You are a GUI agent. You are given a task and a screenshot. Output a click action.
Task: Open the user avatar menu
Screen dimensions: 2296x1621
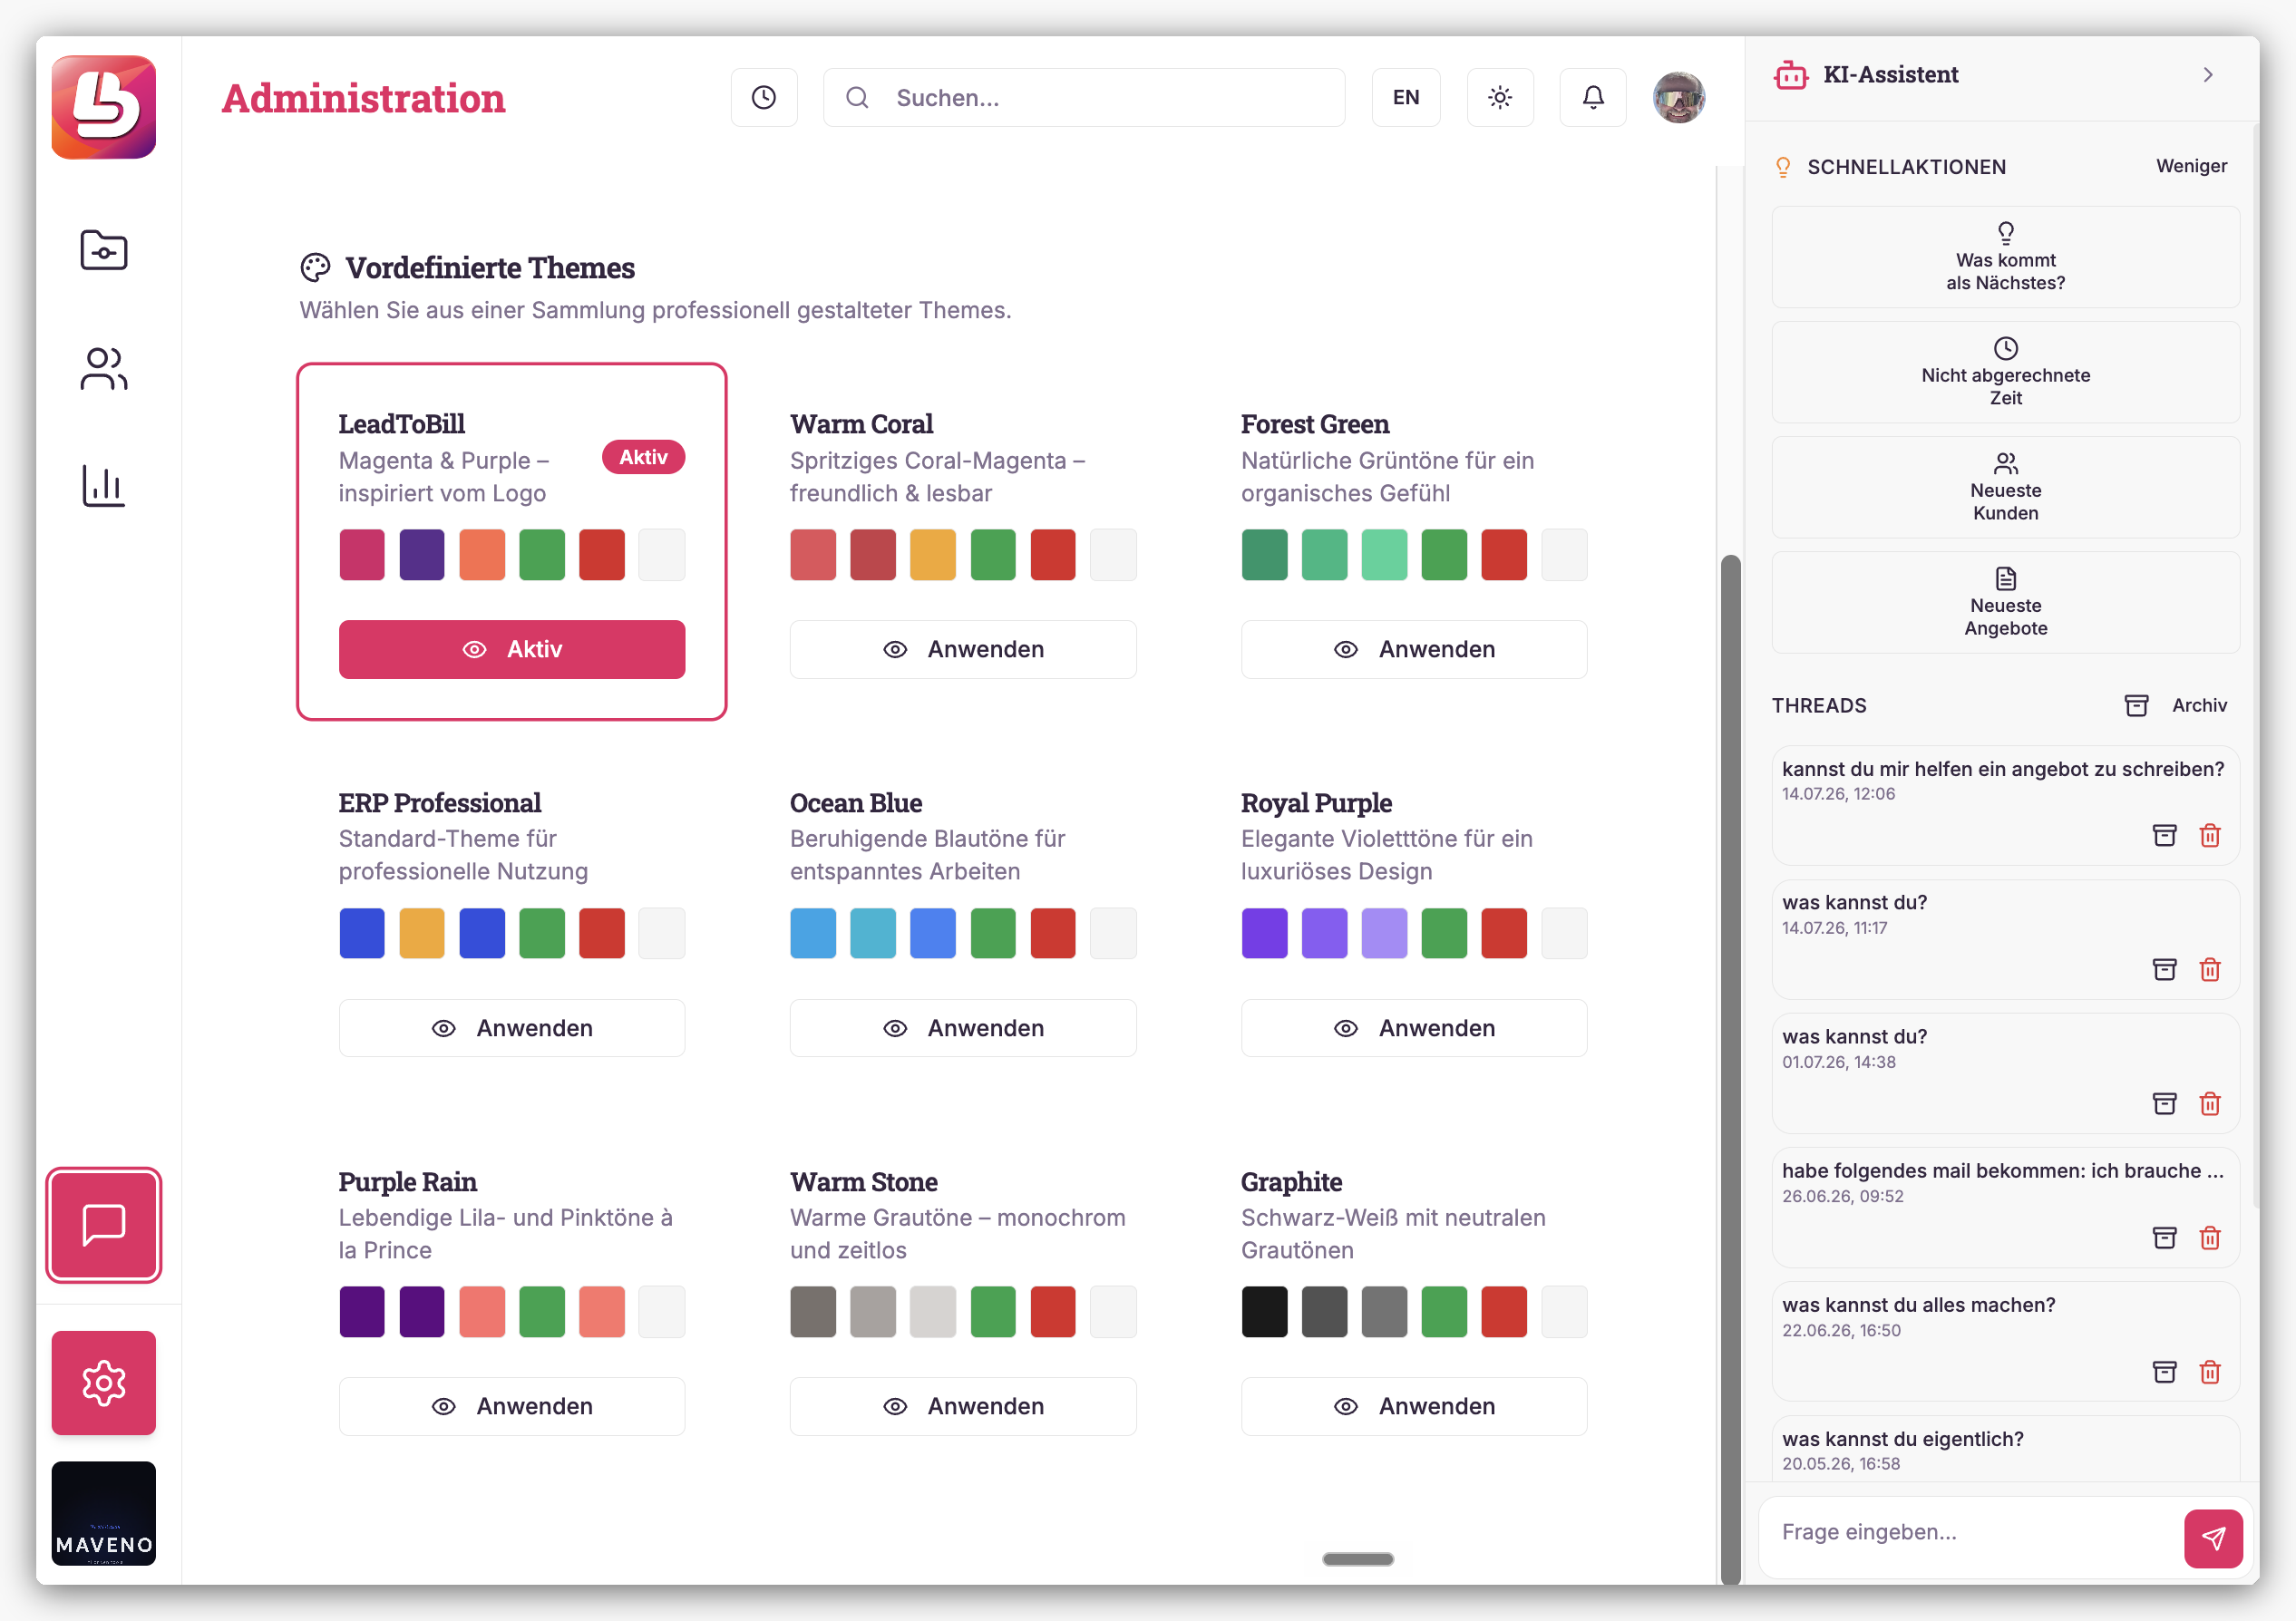click(1679, 97)
